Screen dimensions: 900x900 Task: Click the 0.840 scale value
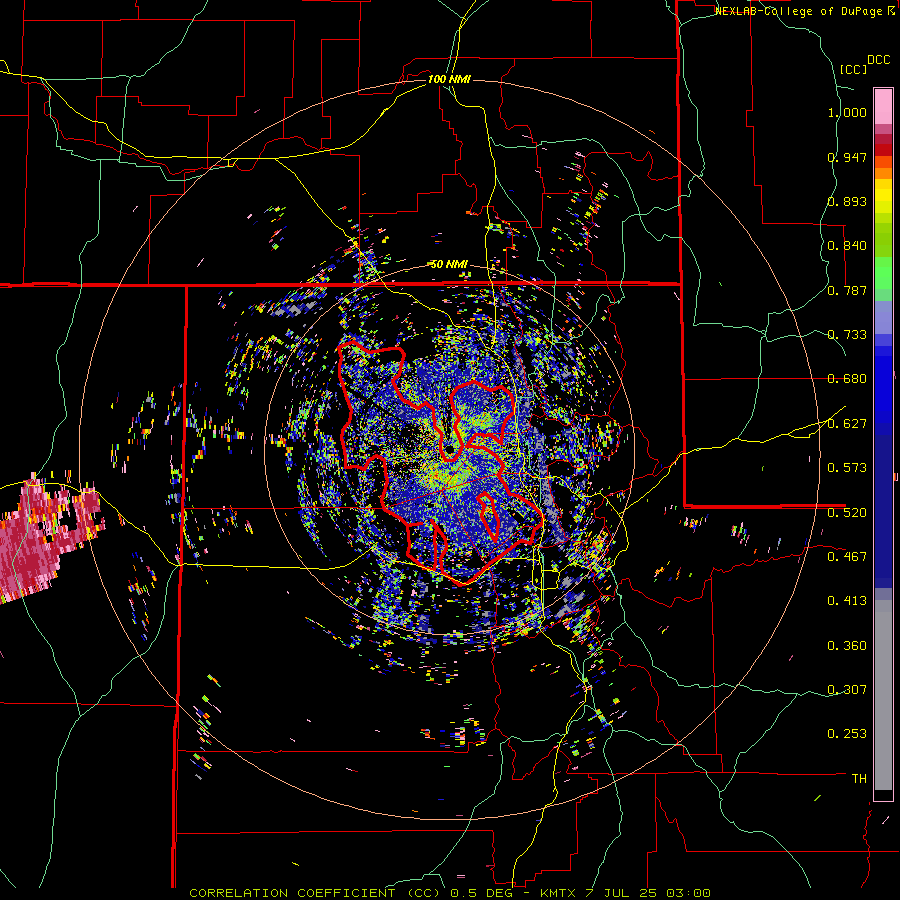[x=847, y=246]
